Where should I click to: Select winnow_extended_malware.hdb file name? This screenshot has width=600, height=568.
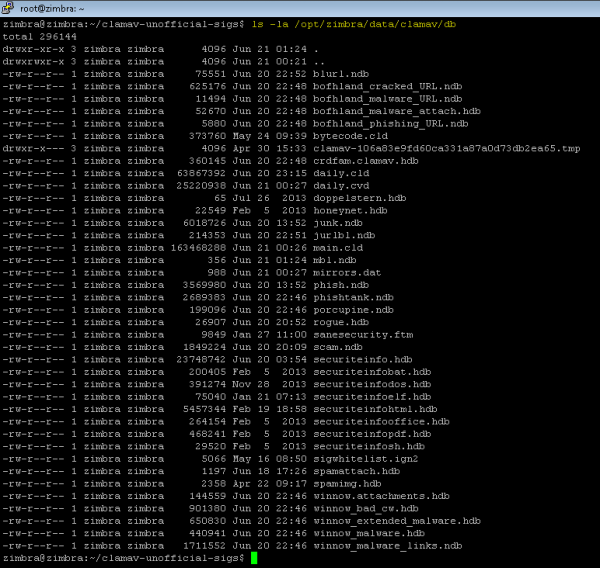(397, 521)
